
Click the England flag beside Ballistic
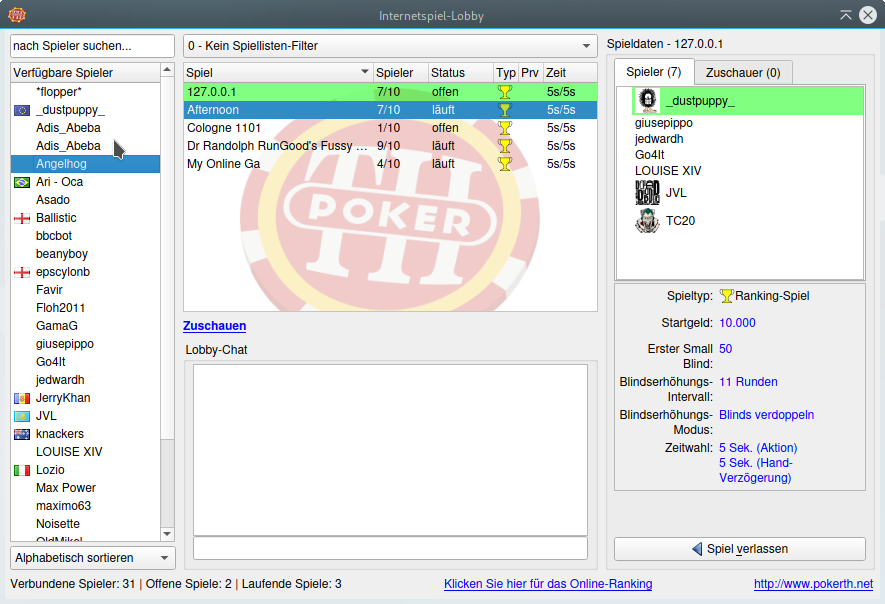tap(22, 218)
